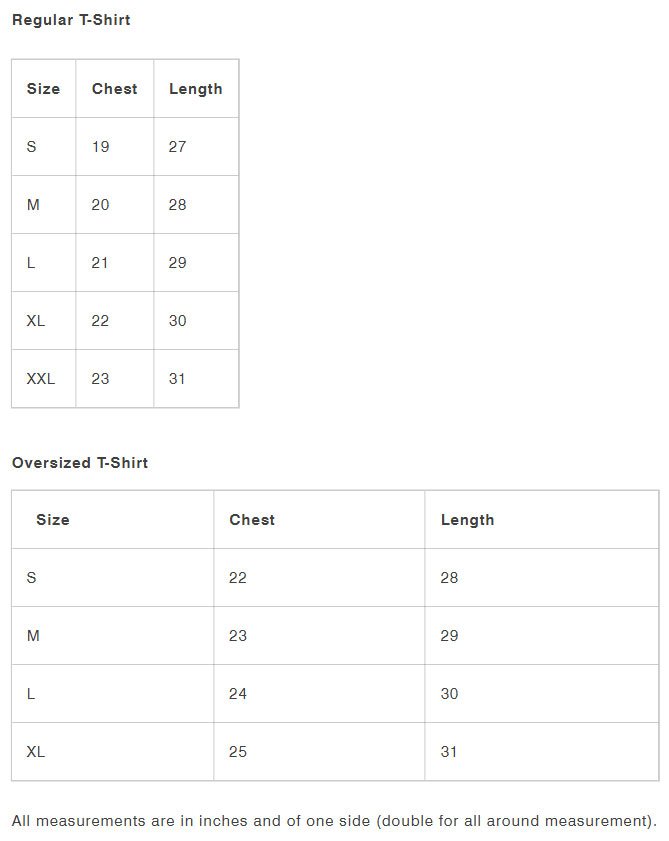The image size is (669, 841).
Task: Click Chest header in Regular T-Shirt table
Action: tap(114, 89)
